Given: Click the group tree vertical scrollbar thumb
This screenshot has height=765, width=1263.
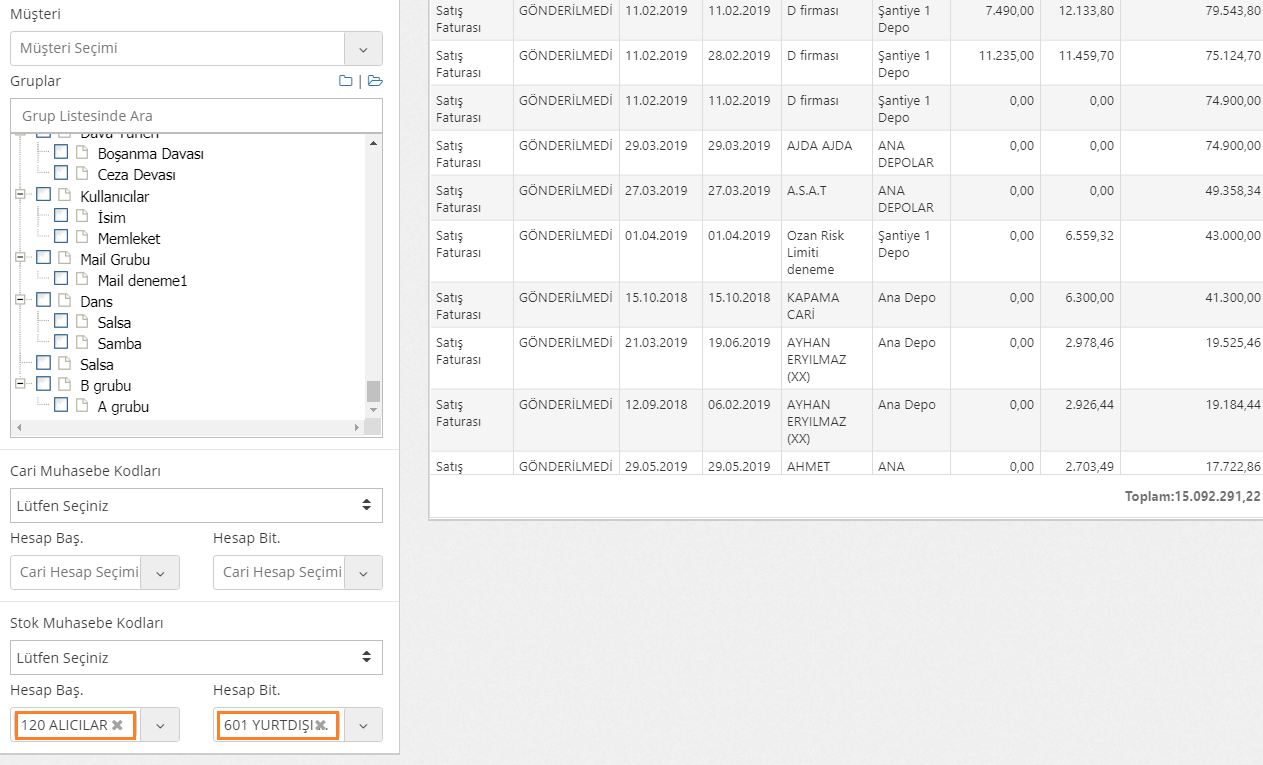Looking at the screenshot, I should point(373,390).
